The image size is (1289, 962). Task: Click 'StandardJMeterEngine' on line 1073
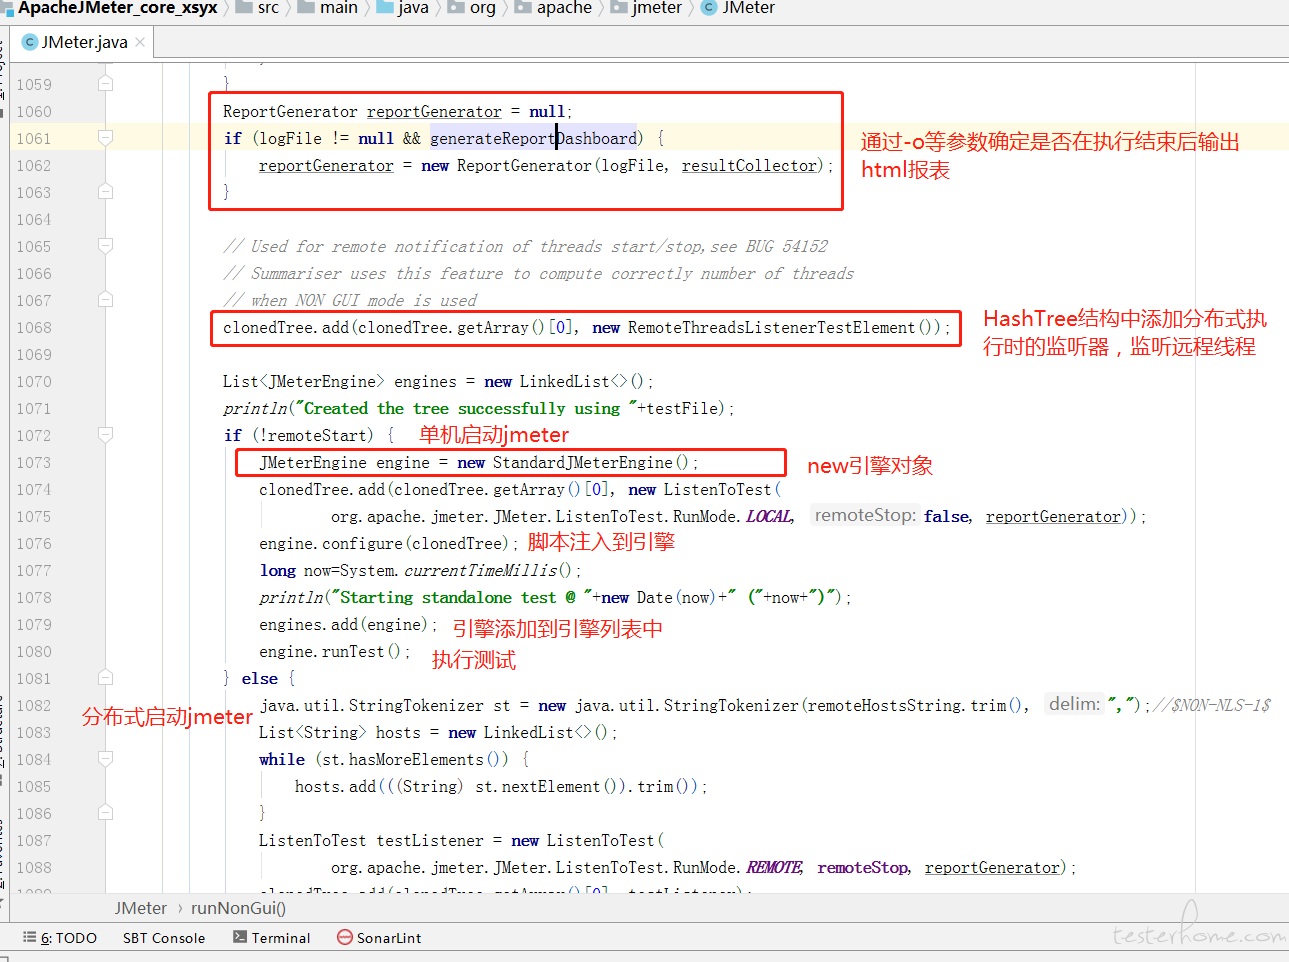tap(582, 463)
